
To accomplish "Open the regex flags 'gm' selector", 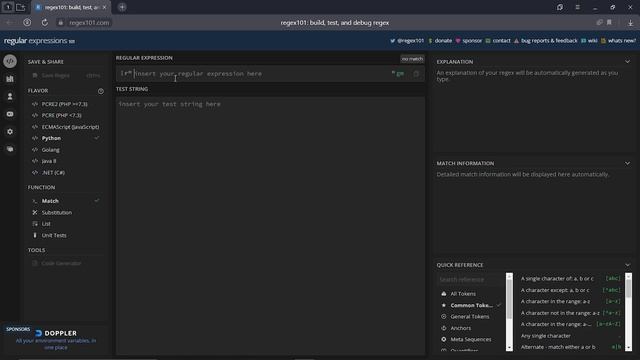I will tap(400, 74).
